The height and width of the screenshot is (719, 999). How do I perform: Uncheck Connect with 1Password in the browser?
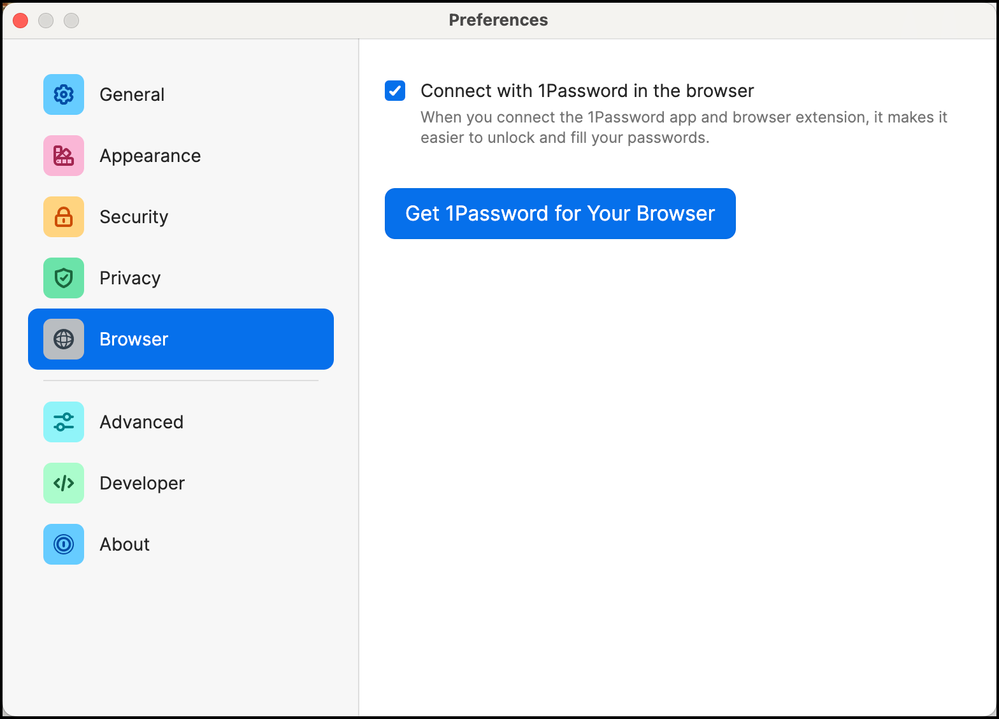[x=395, y=91]
